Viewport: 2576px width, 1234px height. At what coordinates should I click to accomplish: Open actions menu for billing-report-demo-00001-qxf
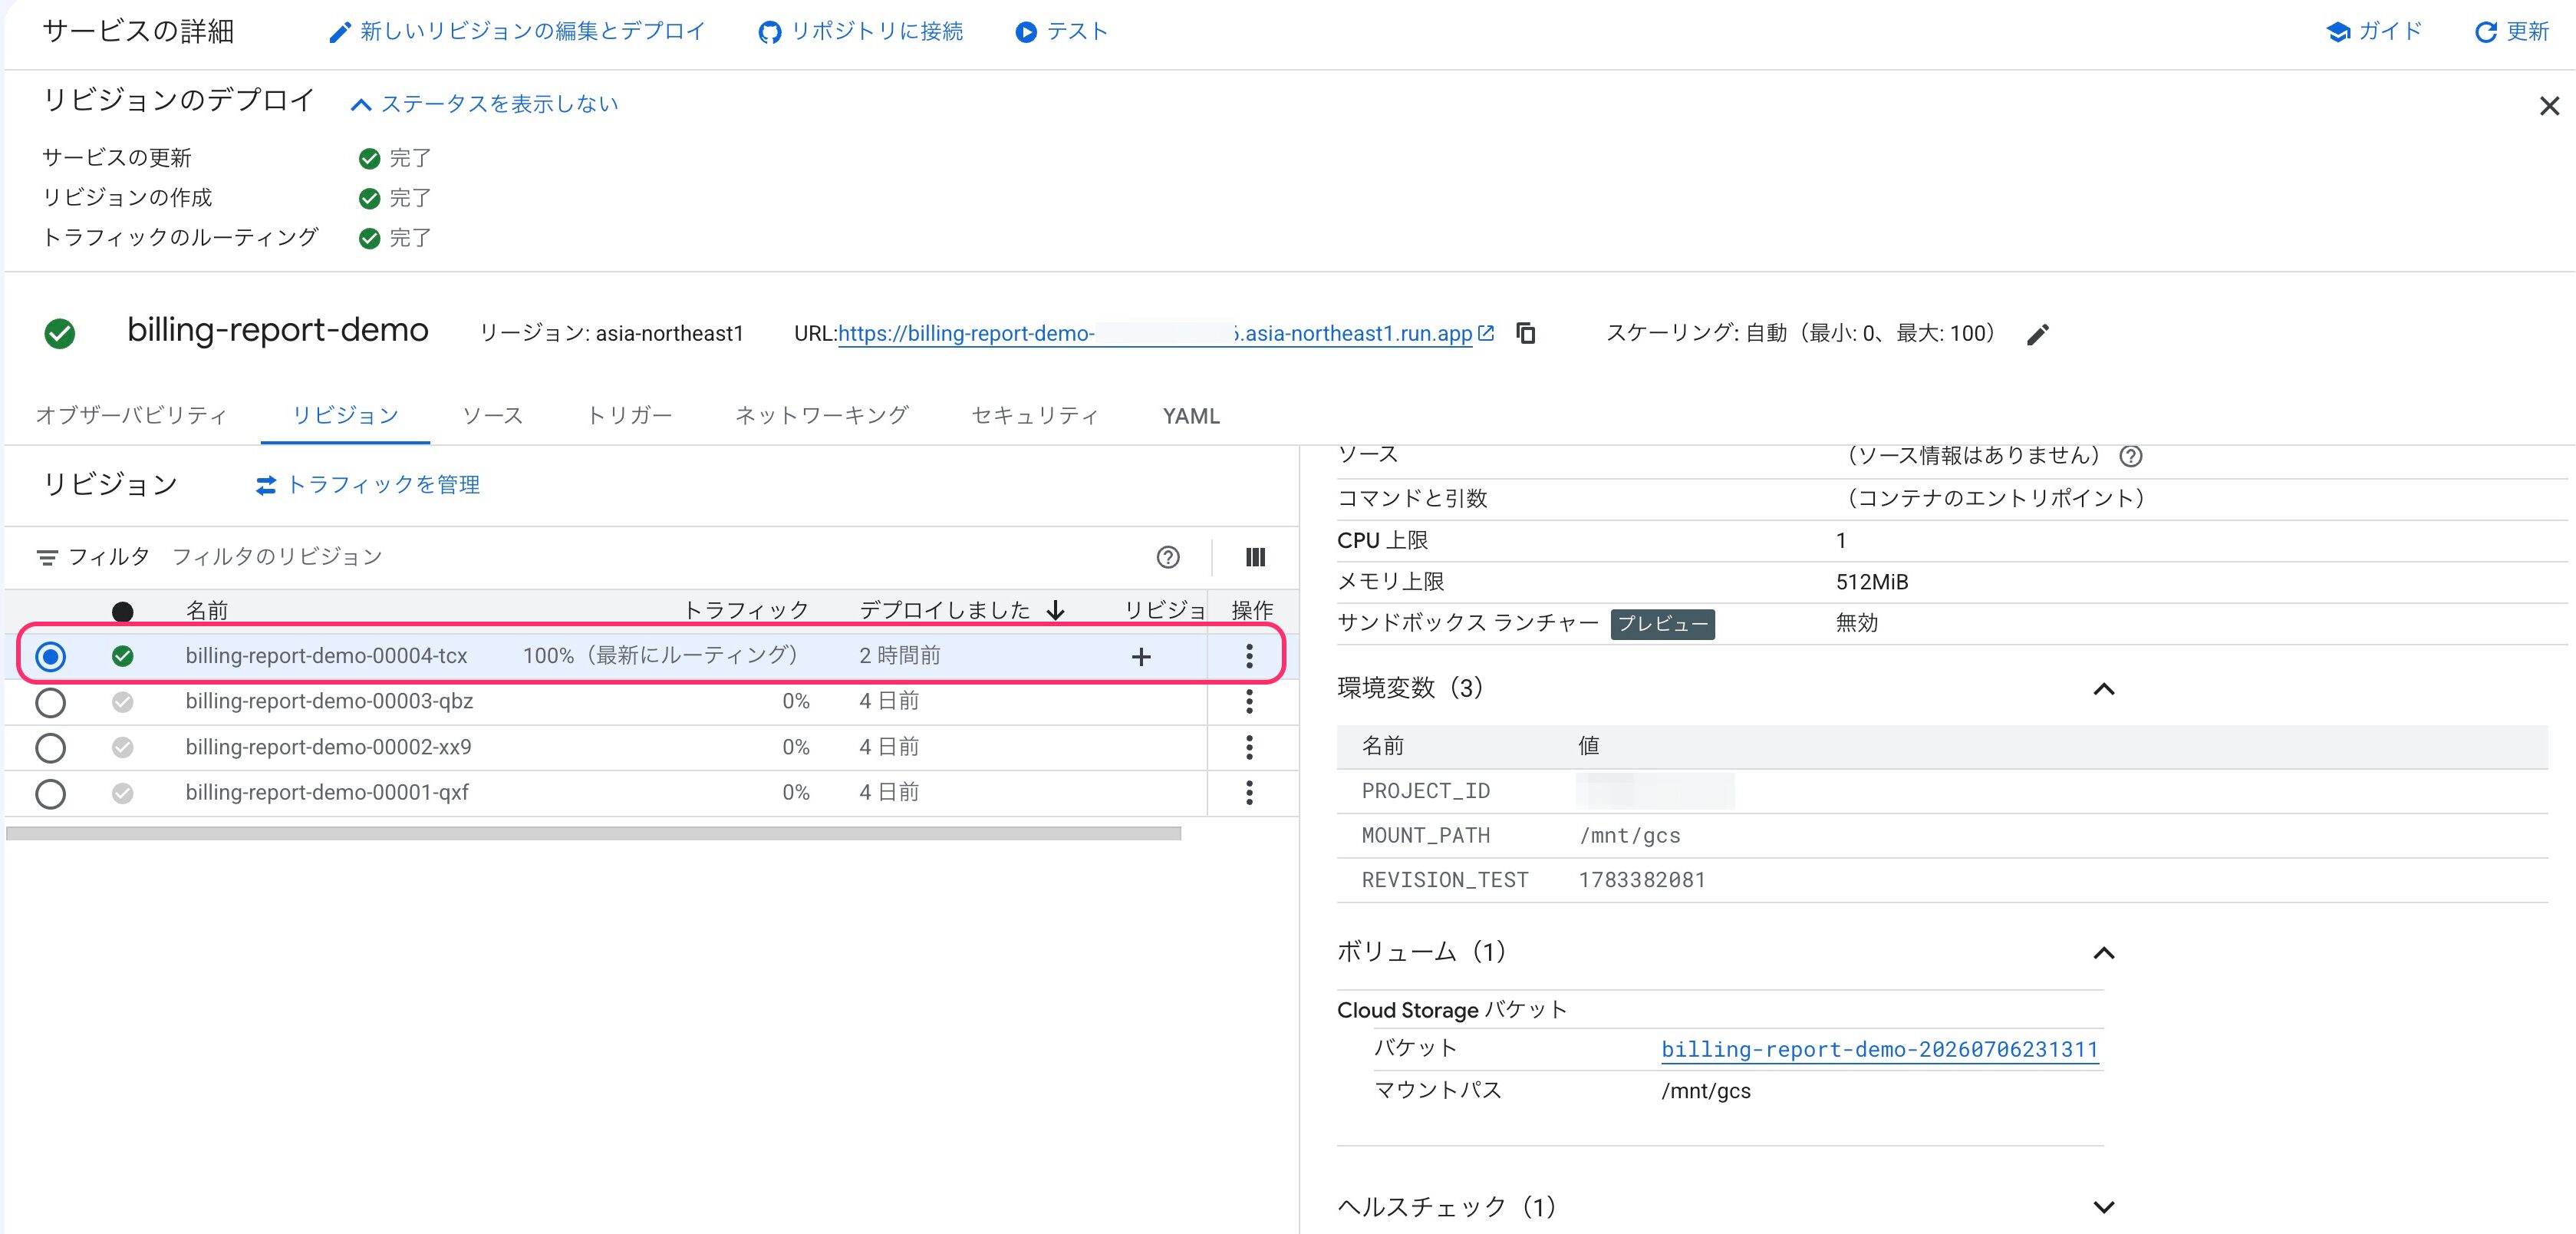1249,793
